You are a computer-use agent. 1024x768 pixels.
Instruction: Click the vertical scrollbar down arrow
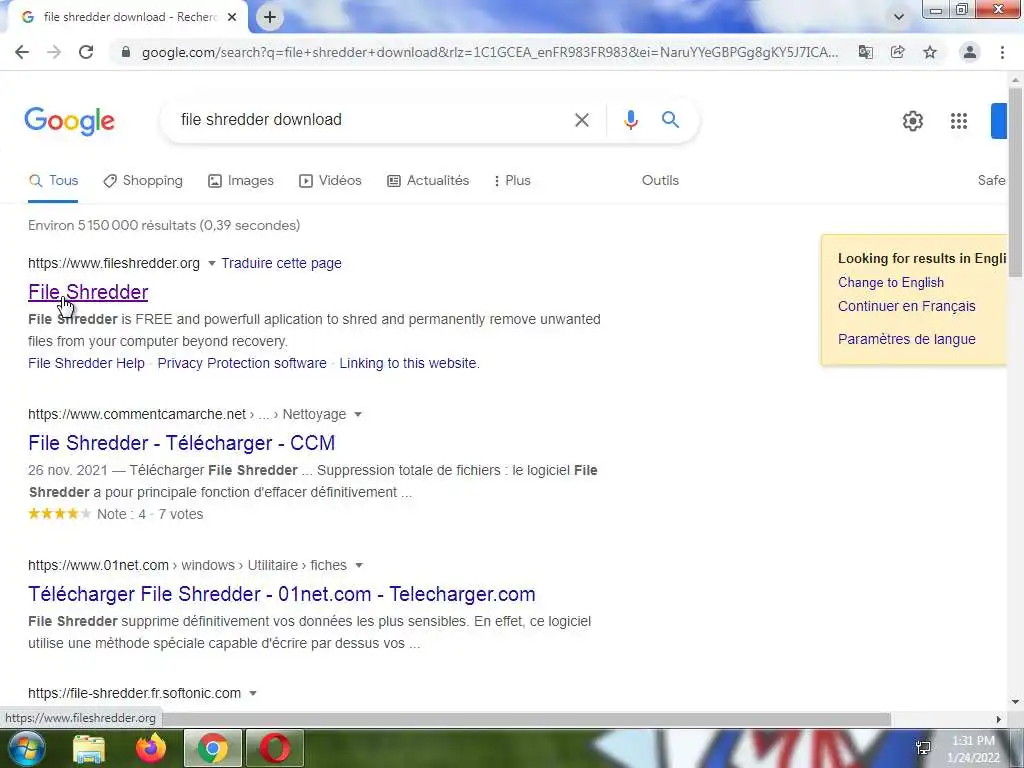(1016, 702)
